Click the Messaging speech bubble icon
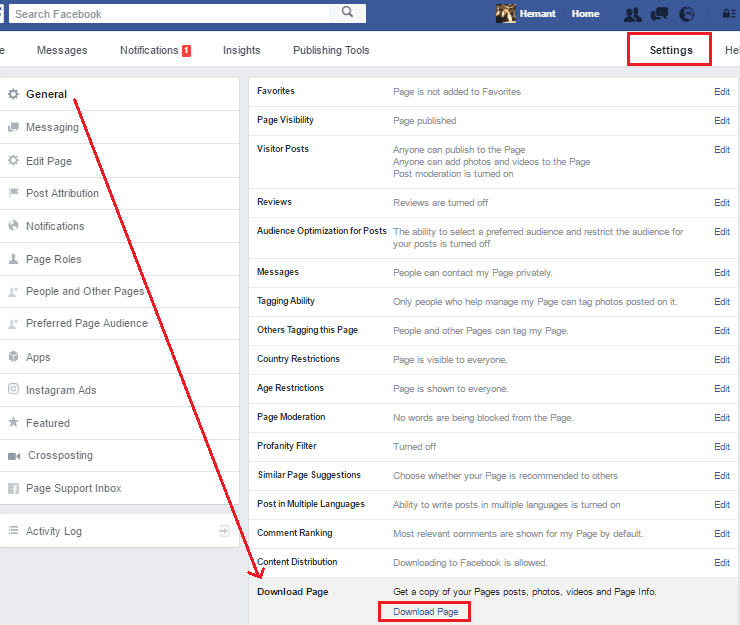The height and width of the screenshot is (625, 740). [14, 127]
